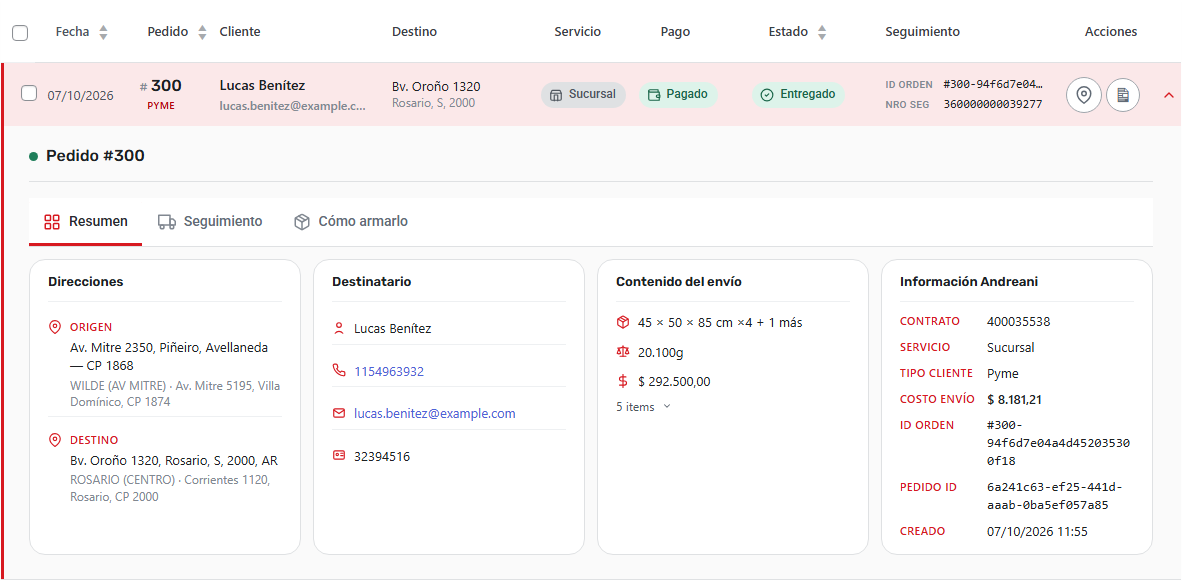Sort by Pedido column arrows
1182x581 pixels.
(202, 32)
